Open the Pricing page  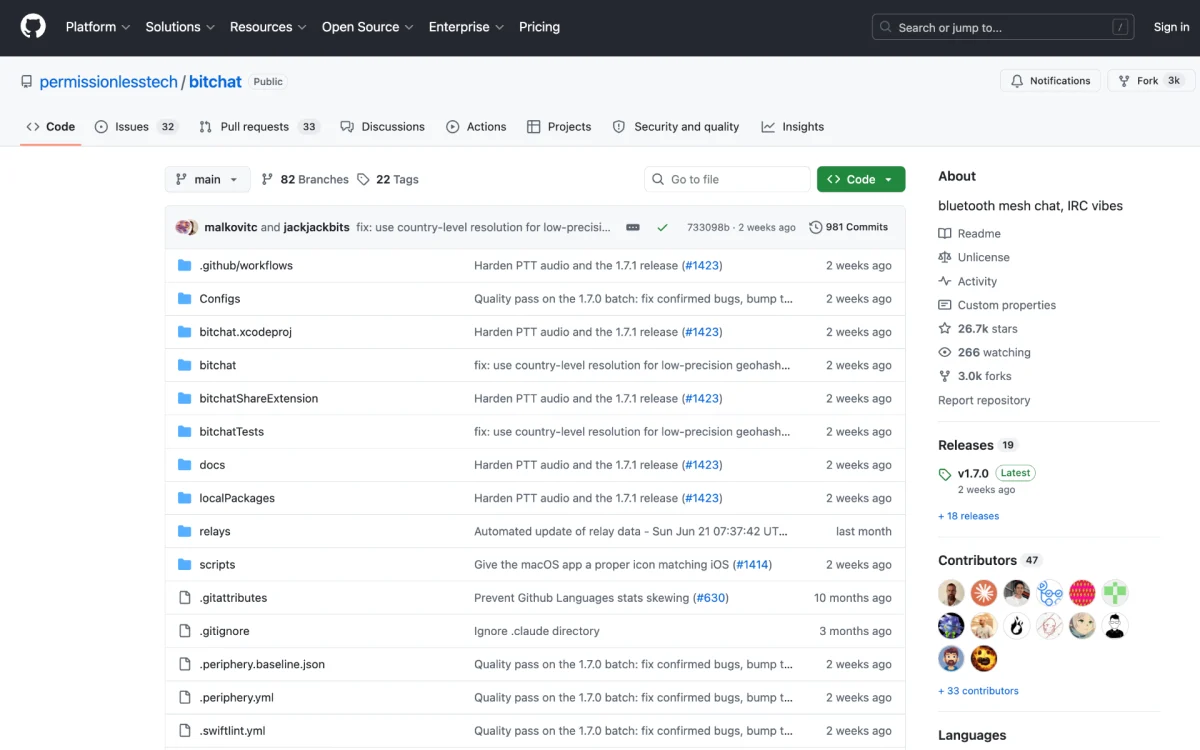(539, 27)
